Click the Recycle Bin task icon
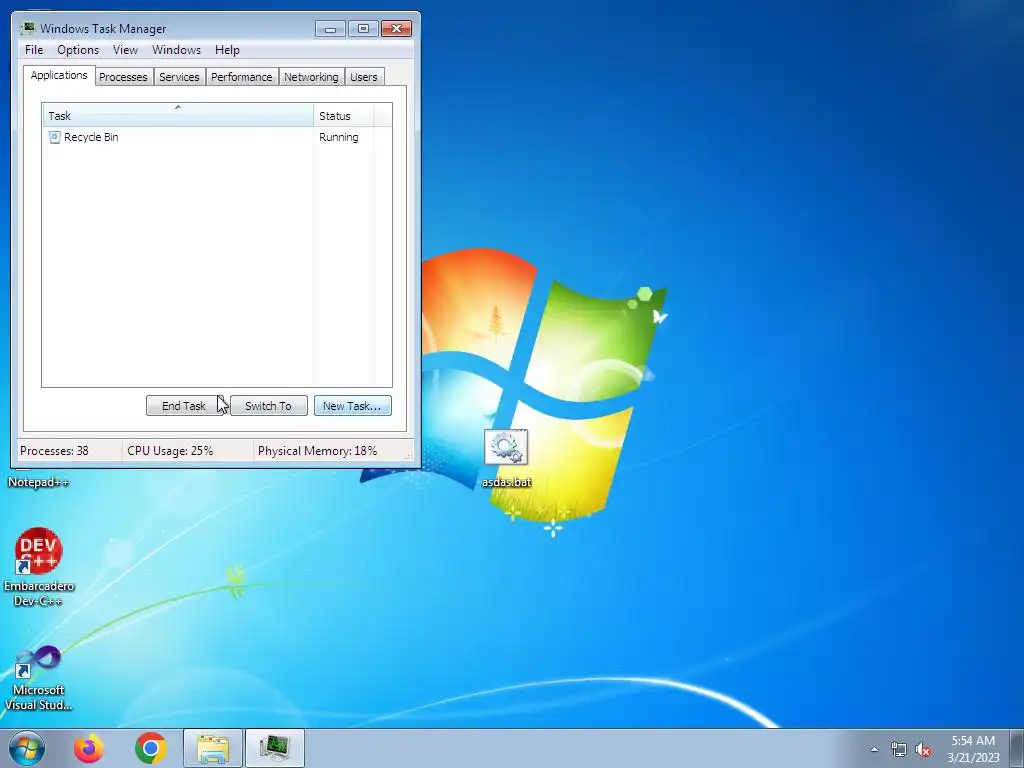 54,137
